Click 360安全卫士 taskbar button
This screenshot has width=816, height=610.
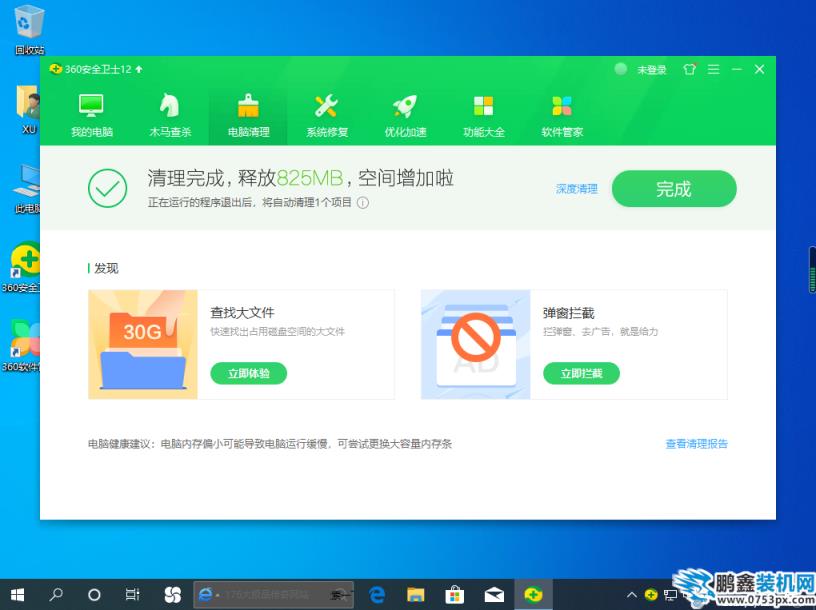click(533, 594)
